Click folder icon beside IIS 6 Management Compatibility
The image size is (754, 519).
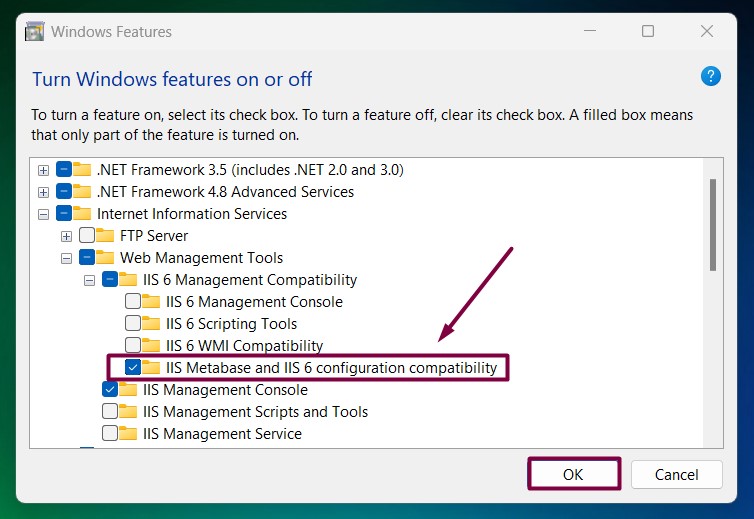tap(128, 279)
